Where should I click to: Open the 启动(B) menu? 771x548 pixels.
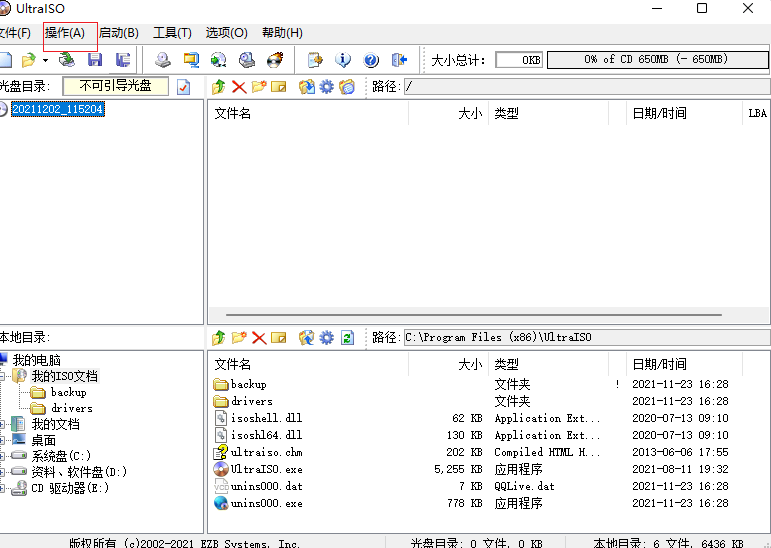(x=119, y=33)
